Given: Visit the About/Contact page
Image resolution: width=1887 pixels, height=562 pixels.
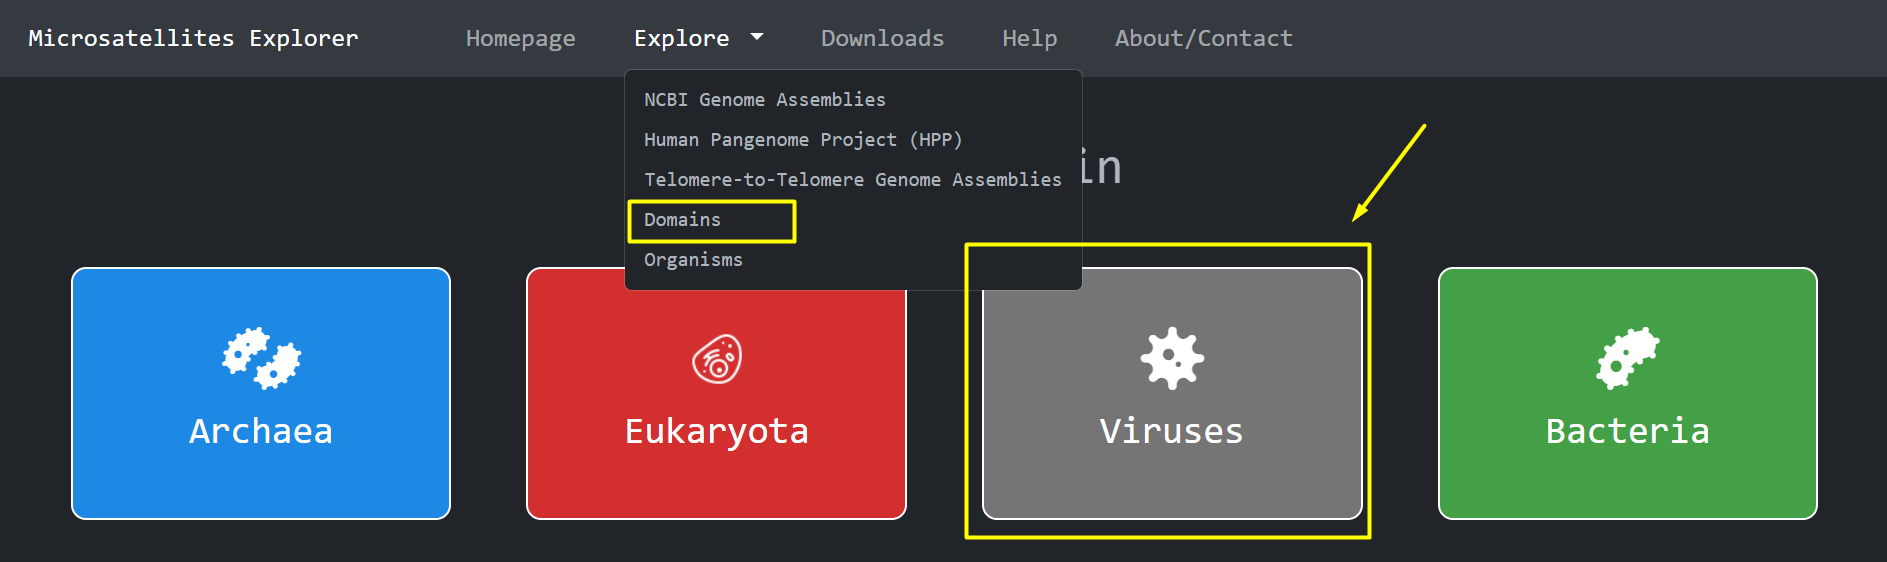Looking at the screenshot, I should (x=1203, y=38).
